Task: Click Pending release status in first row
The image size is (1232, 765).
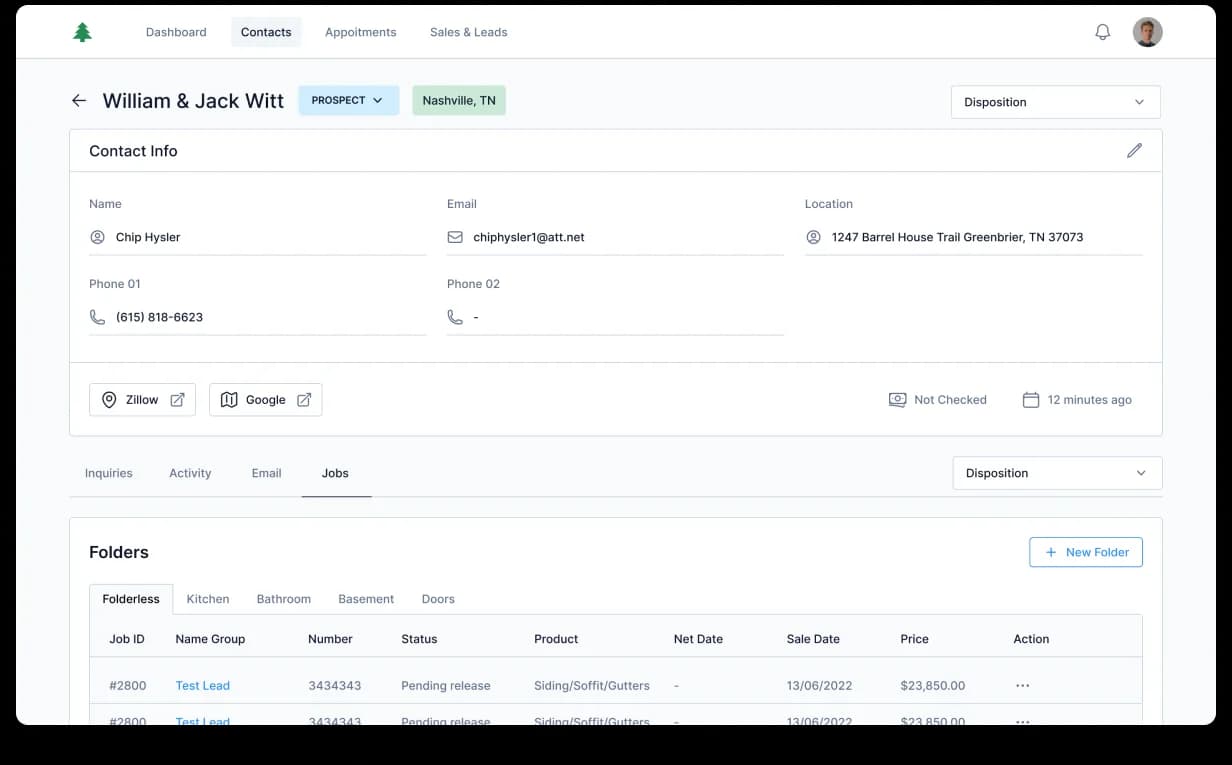Action: [446, 686]
